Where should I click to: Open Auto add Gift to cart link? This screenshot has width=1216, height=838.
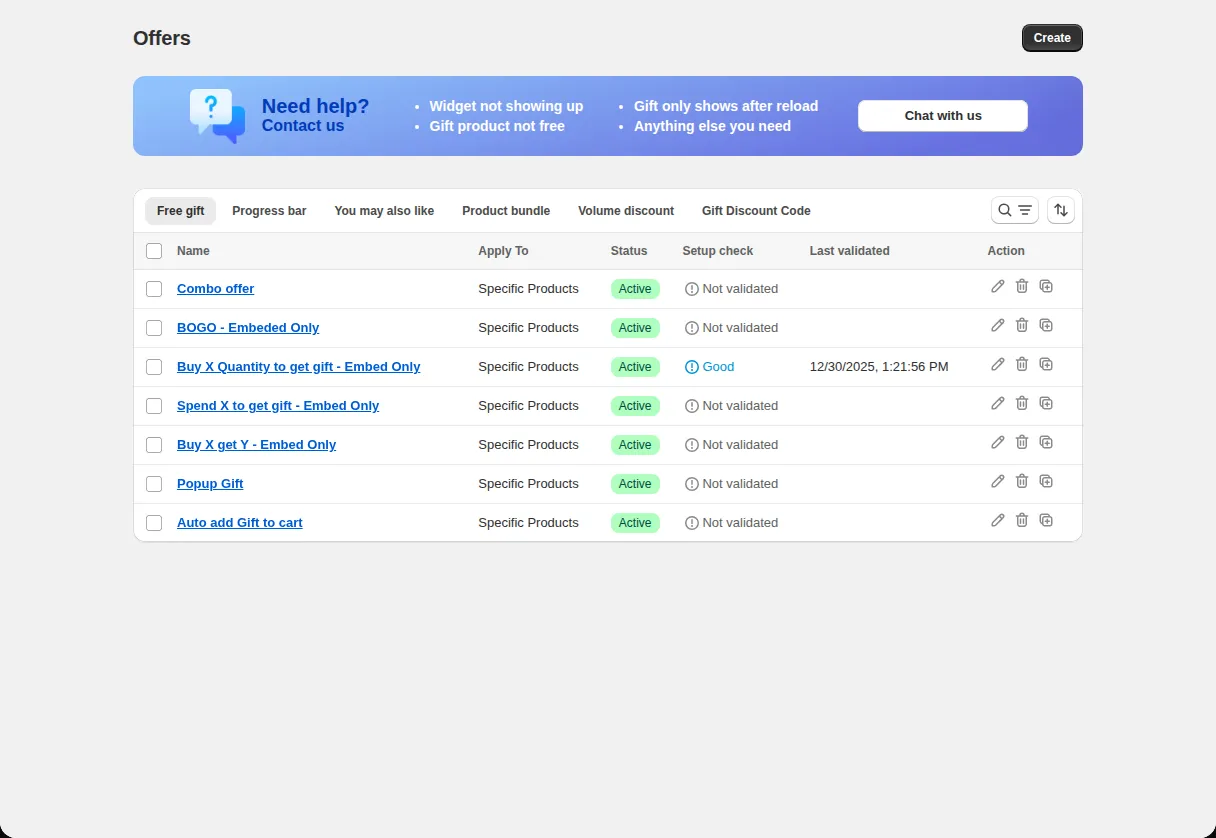(239, 523)
